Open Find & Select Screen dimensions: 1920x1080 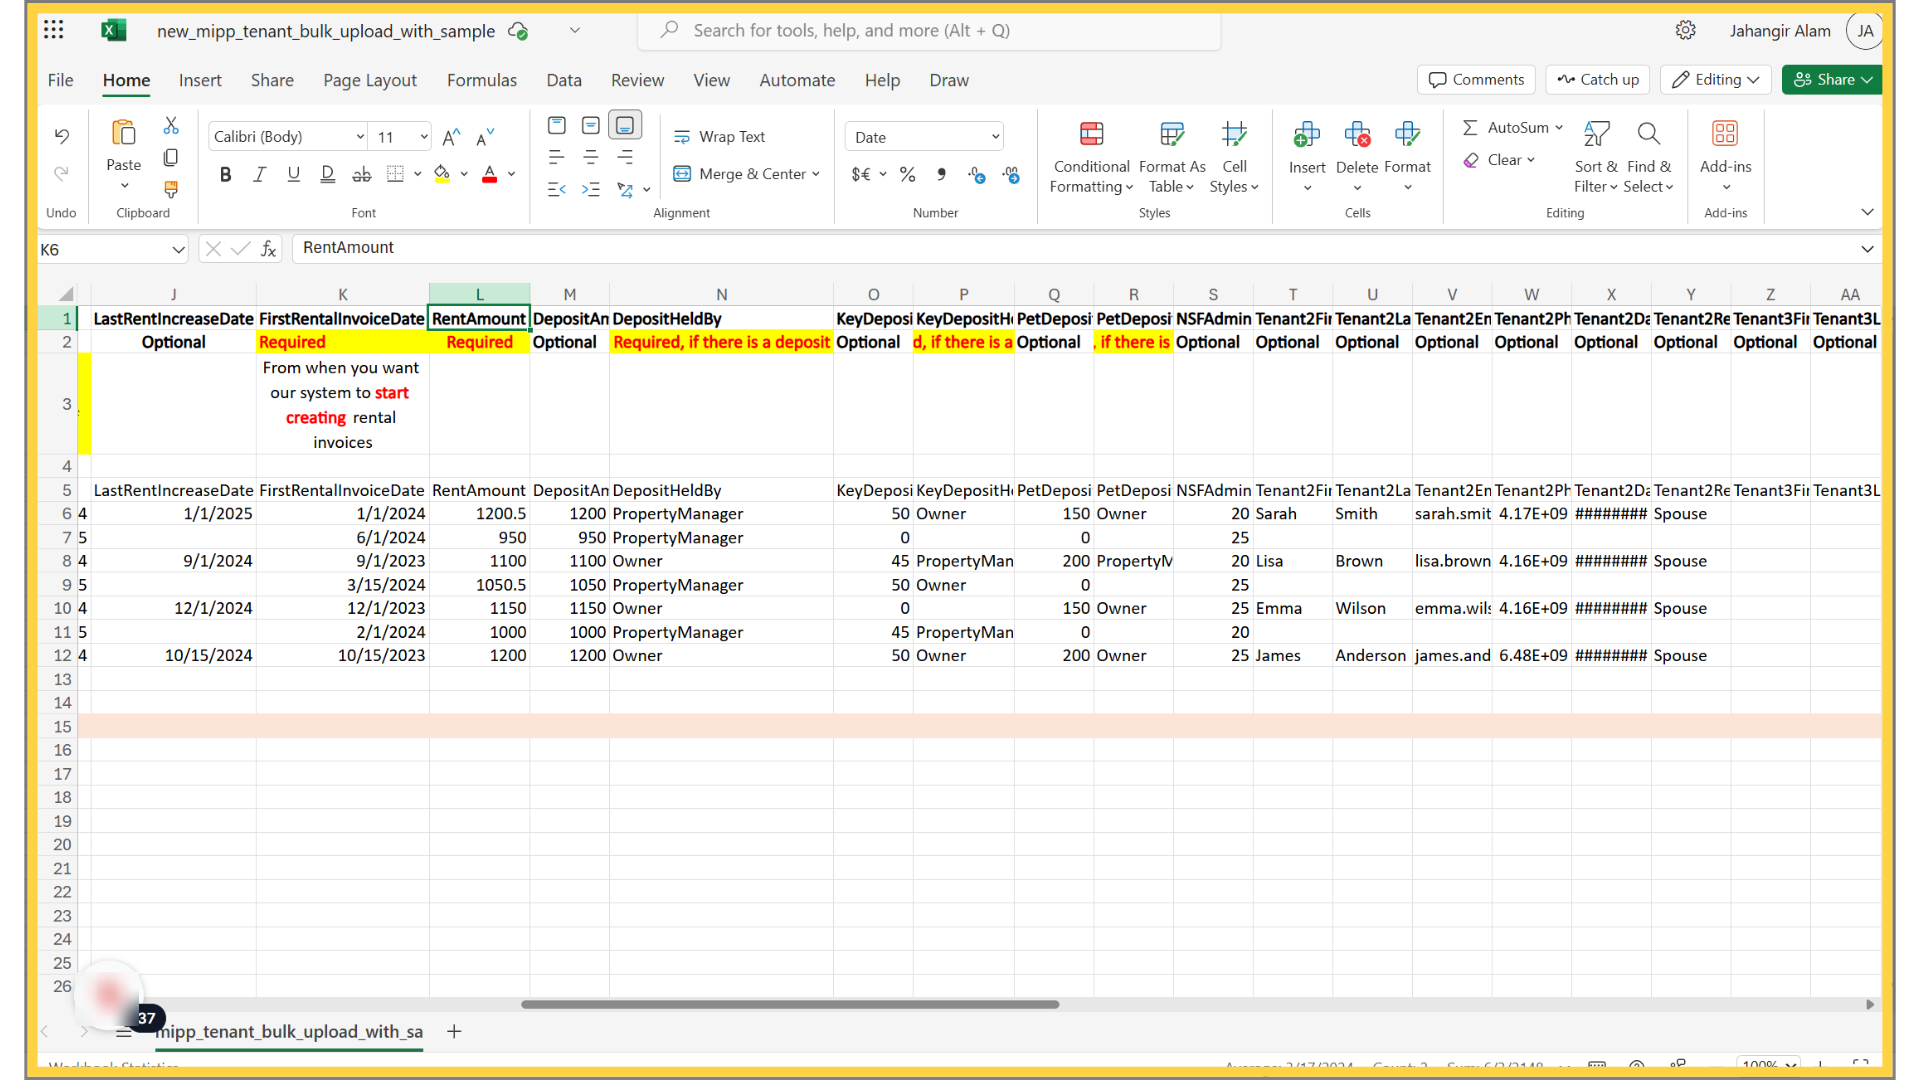point(1649,158)
